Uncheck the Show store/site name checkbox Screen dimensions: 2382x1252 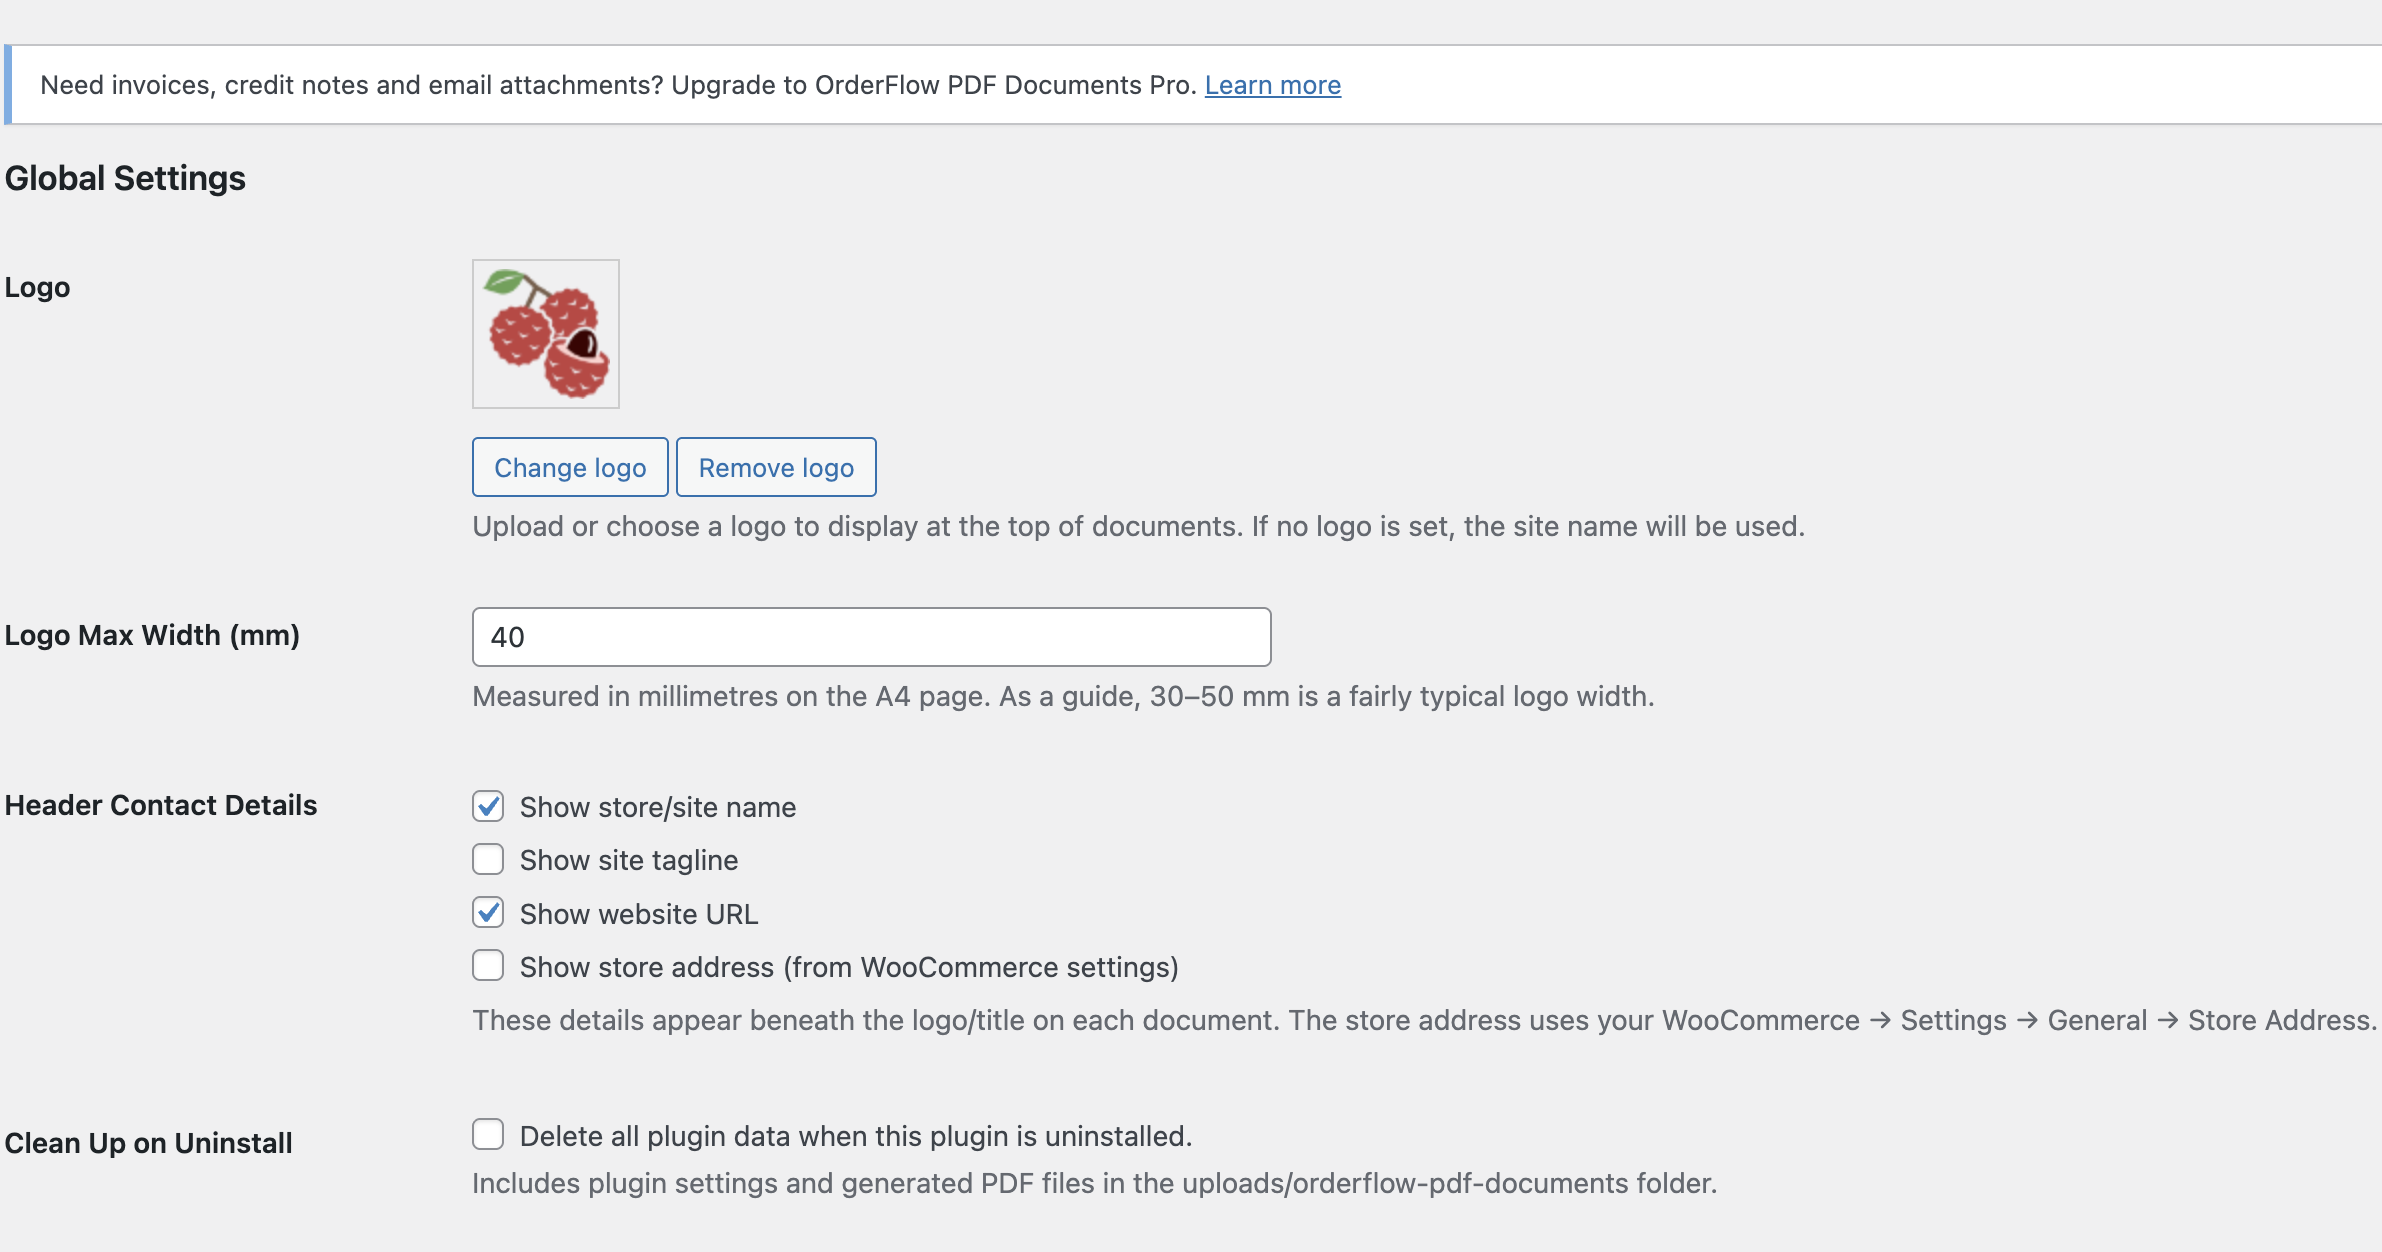pos(488,806)
